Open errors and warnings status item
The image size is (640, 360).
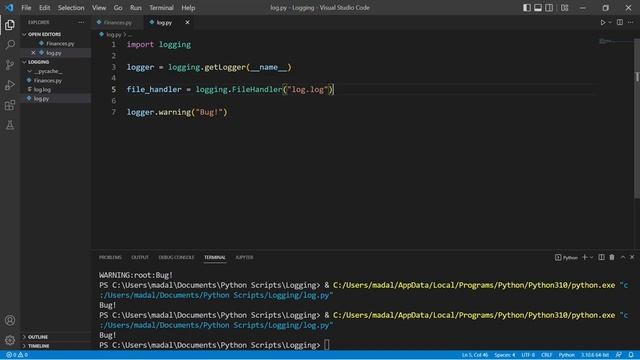pos(17,355)
